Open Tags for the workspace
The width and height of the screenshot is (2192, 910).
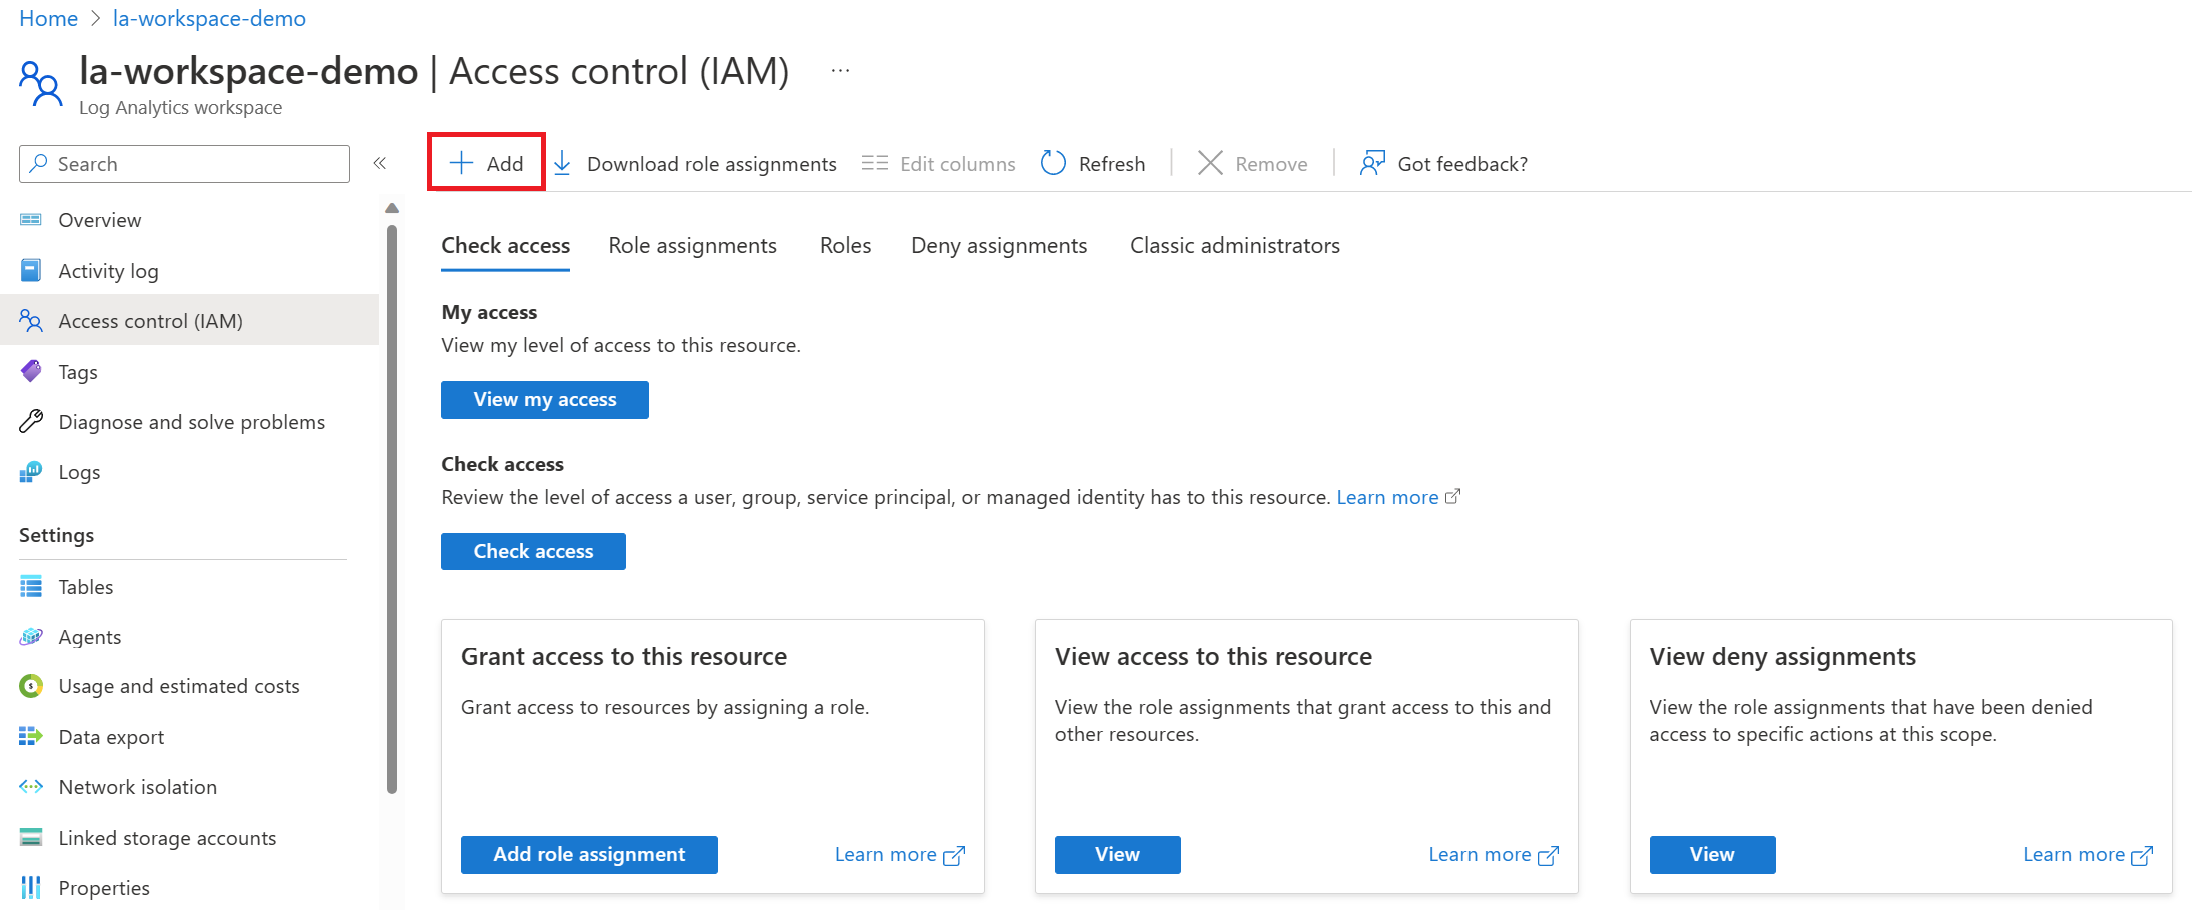pyautogui.click(x=77, y=371)
